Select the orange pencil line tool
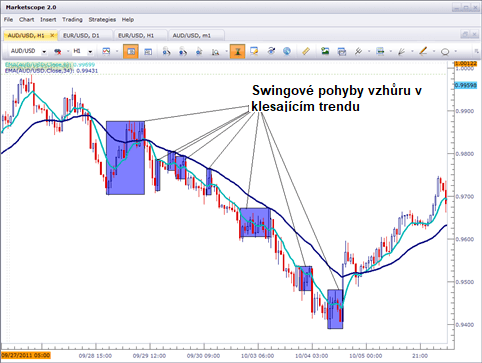The image size is (482, 363). click(423, 51)
